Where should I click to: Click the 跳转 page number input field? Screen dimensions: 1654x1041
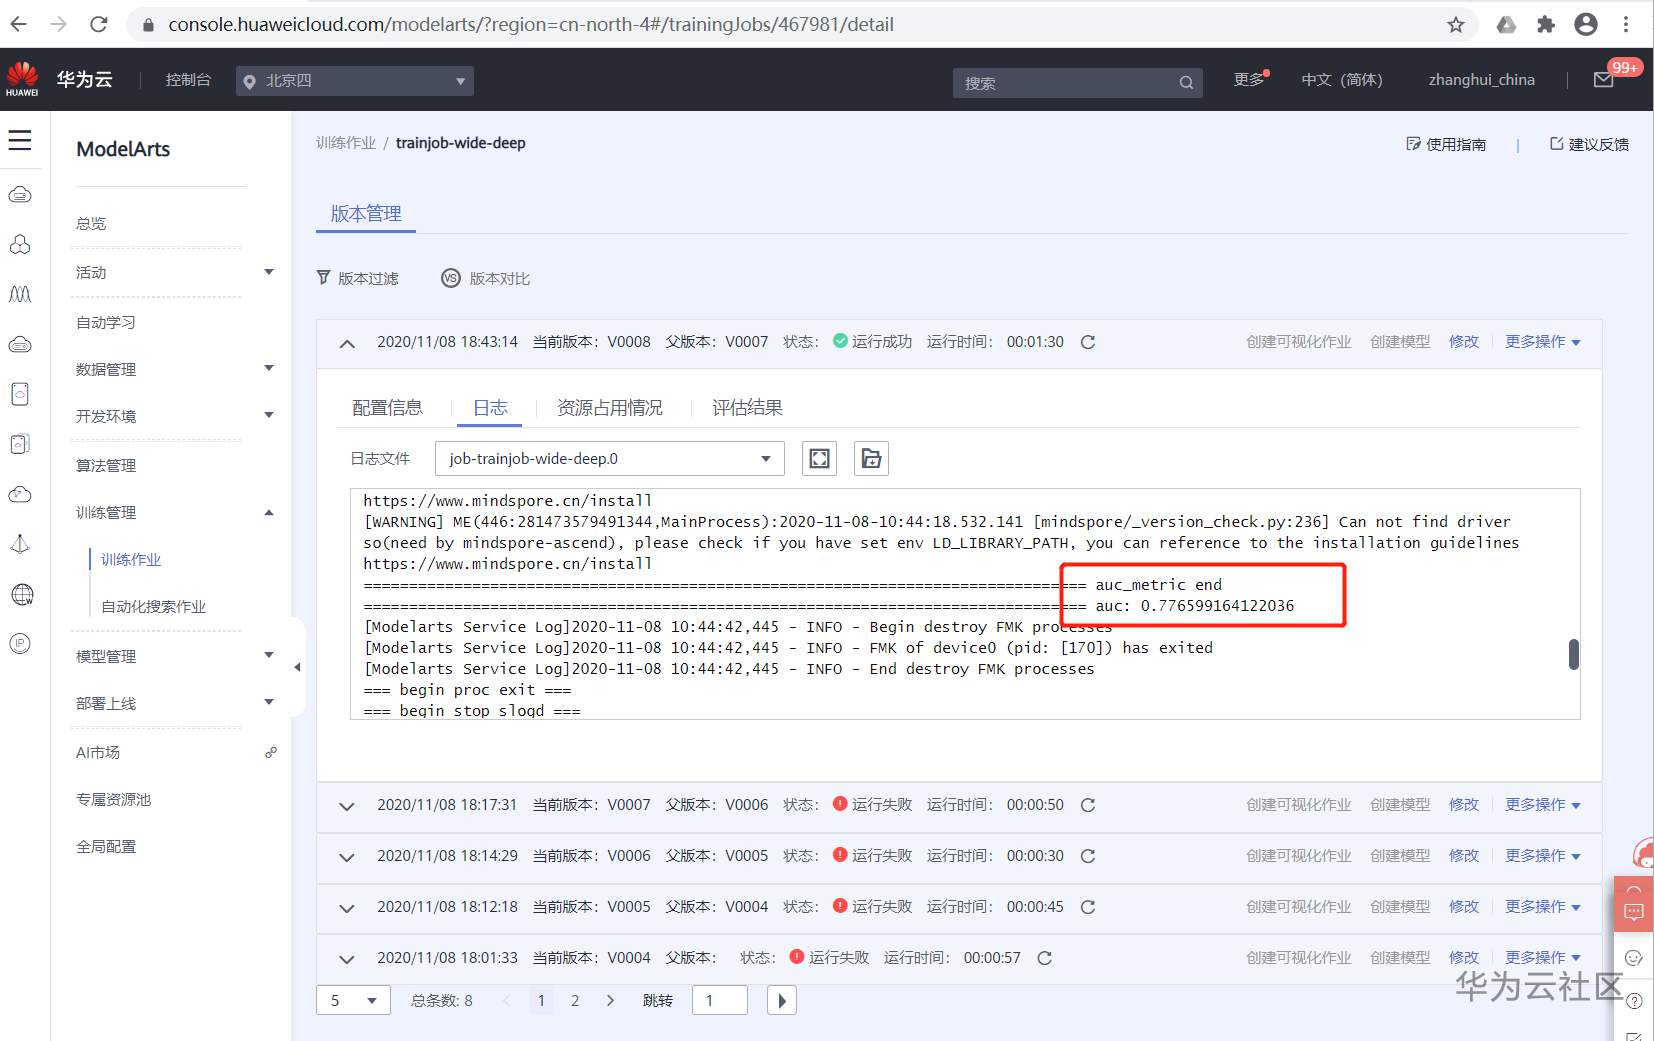point(720,1000)
